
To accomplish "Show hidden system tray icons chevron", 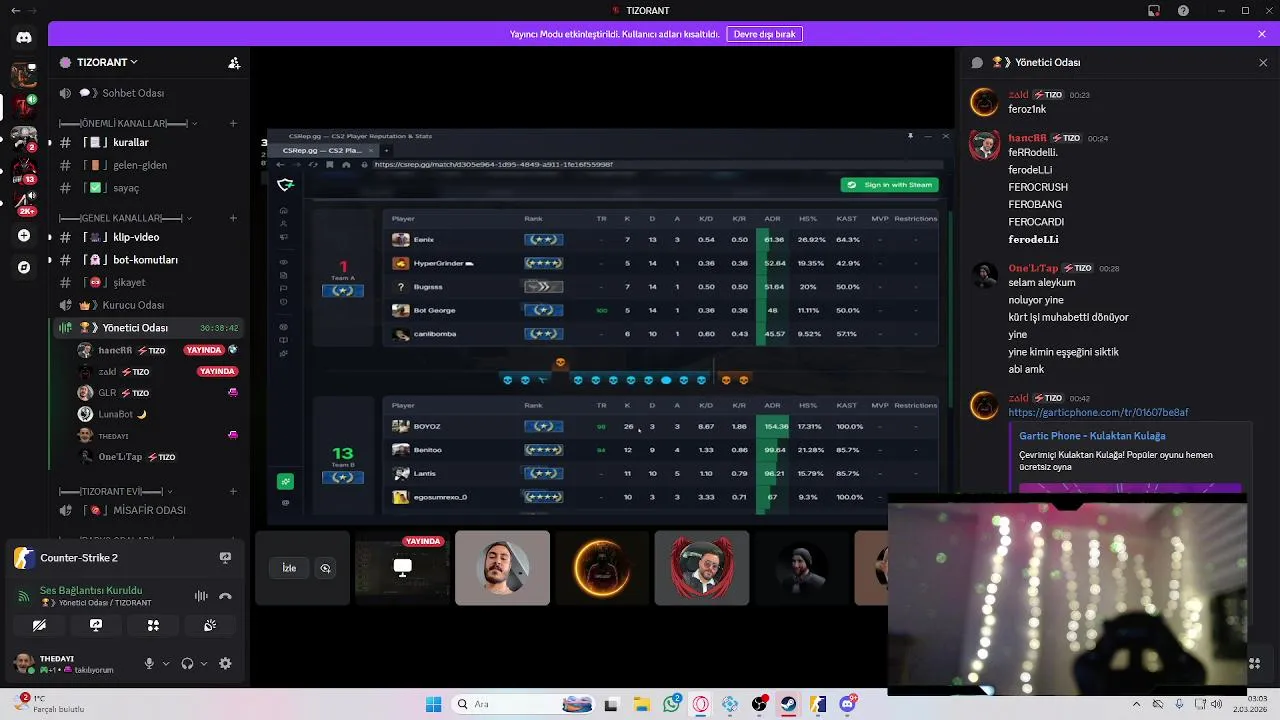I will [1136, 704].
